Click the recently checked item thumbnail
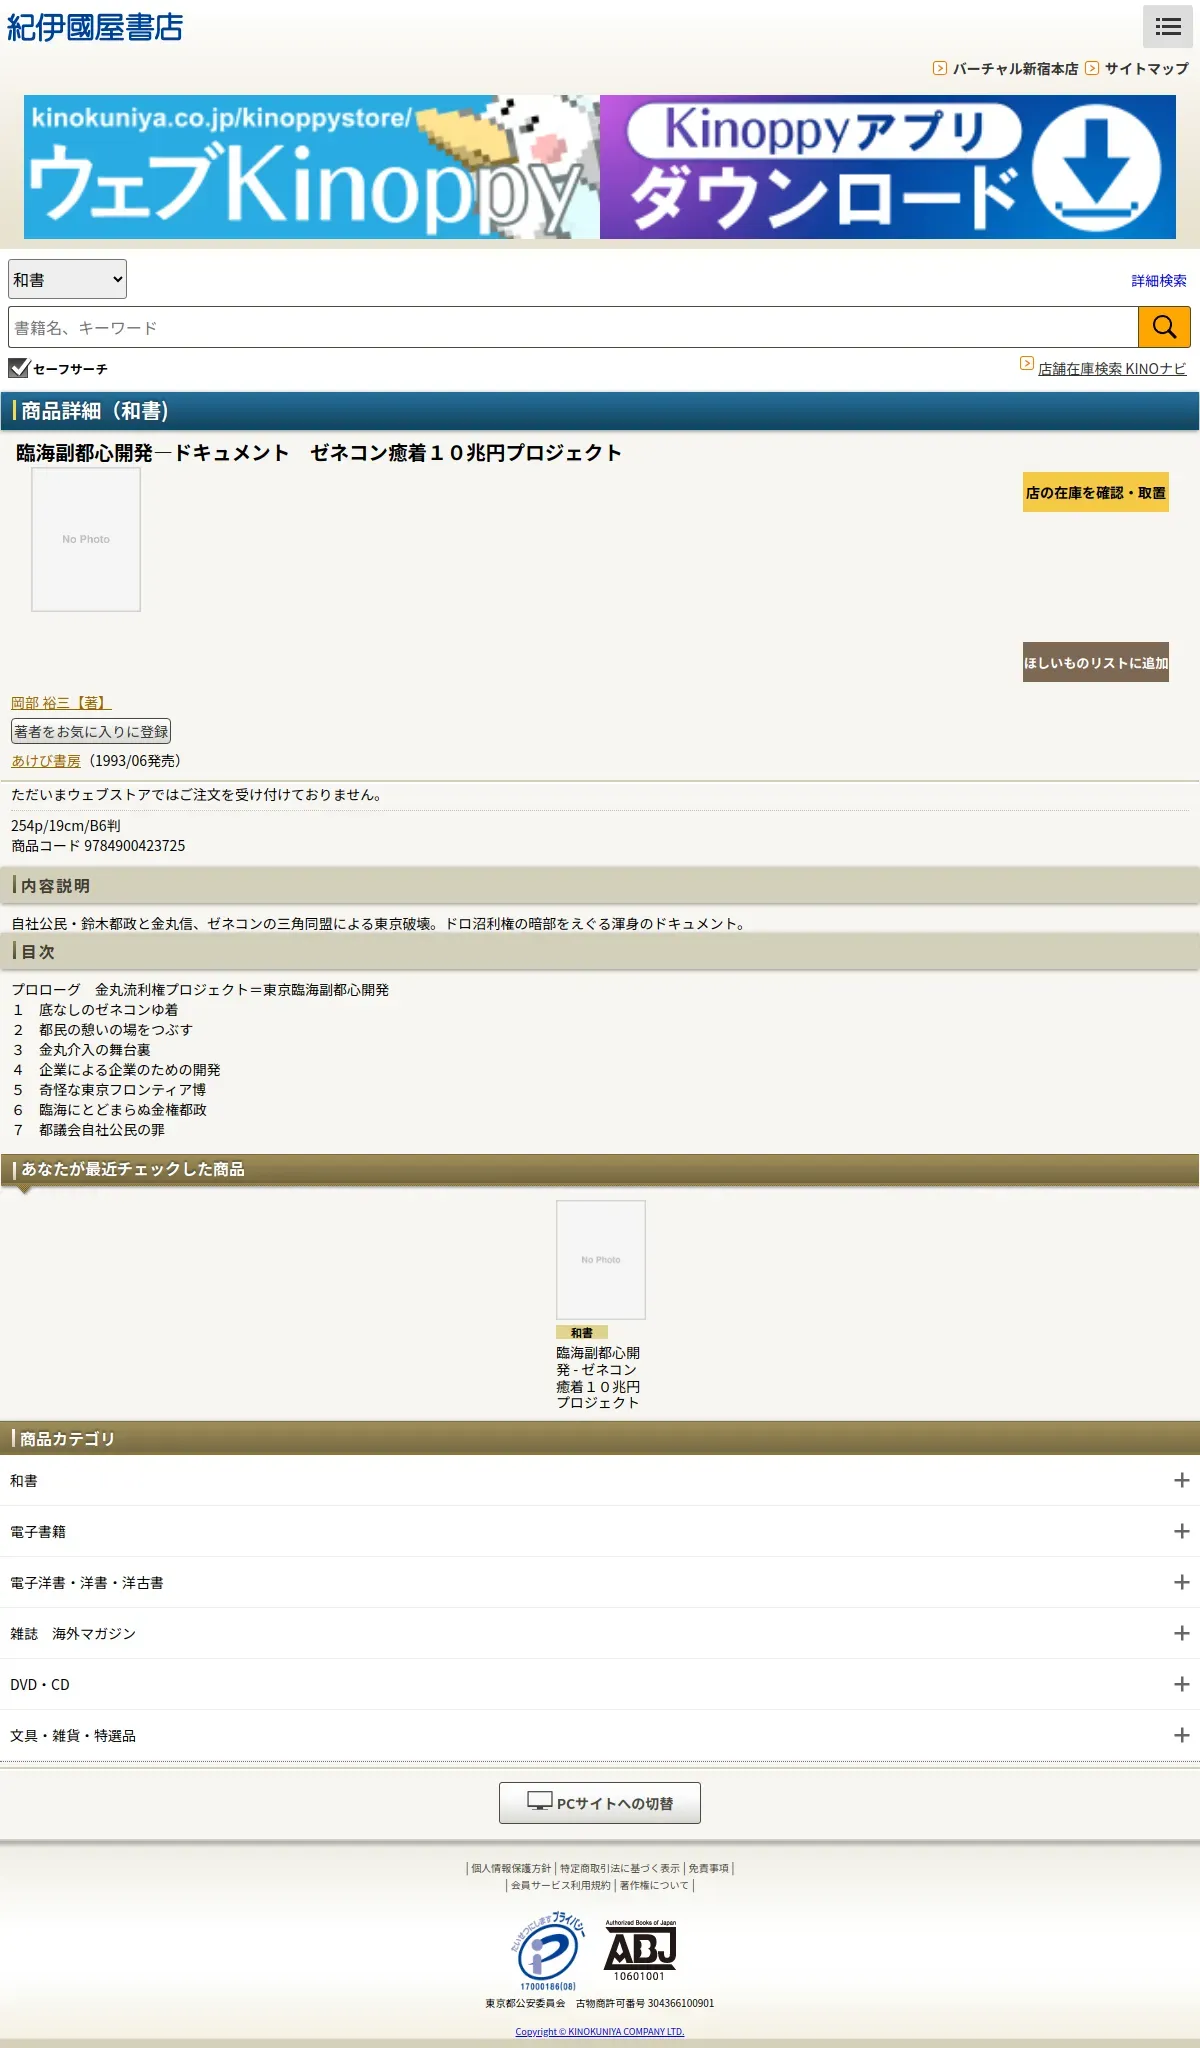 click(601, 1260)
